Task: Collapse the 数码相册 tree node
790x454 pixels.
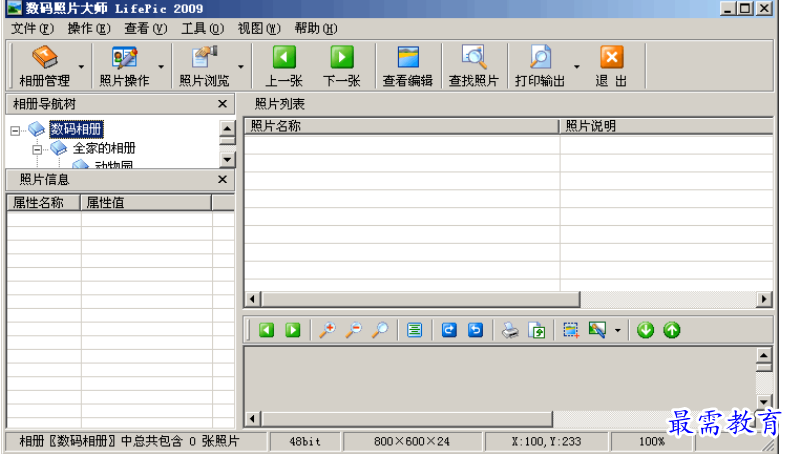Action: 15,131
